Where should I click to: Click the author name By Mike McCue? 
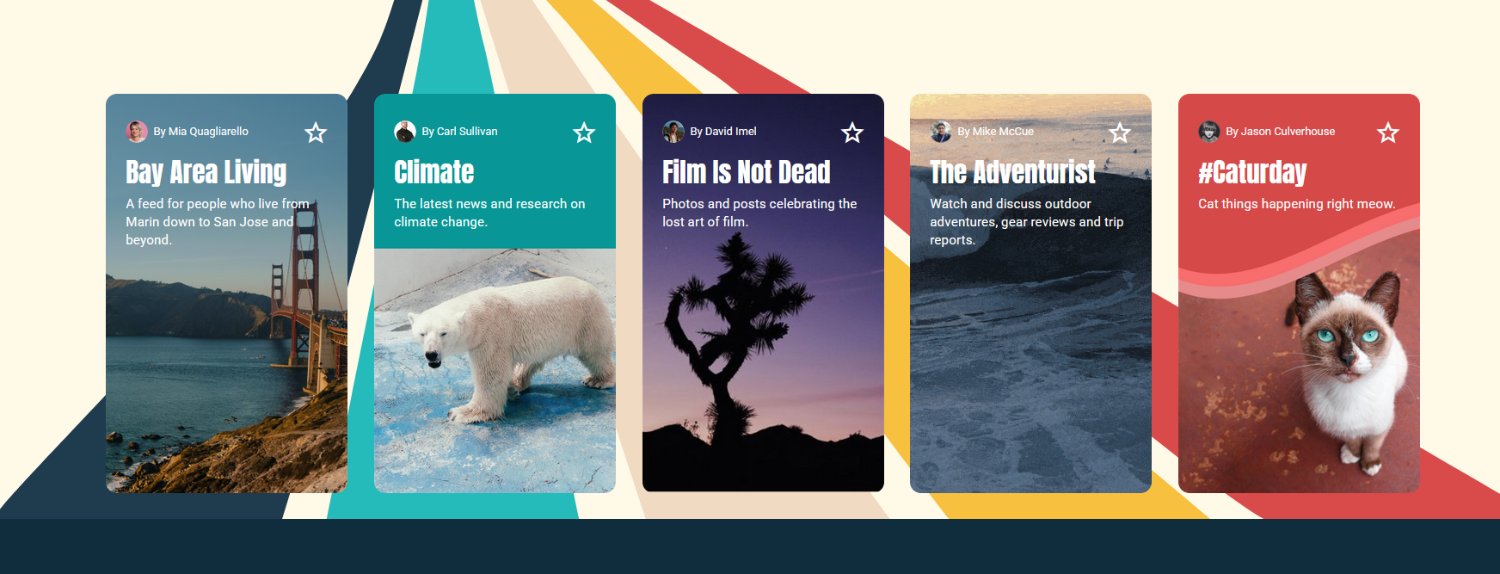click(995, 132)
